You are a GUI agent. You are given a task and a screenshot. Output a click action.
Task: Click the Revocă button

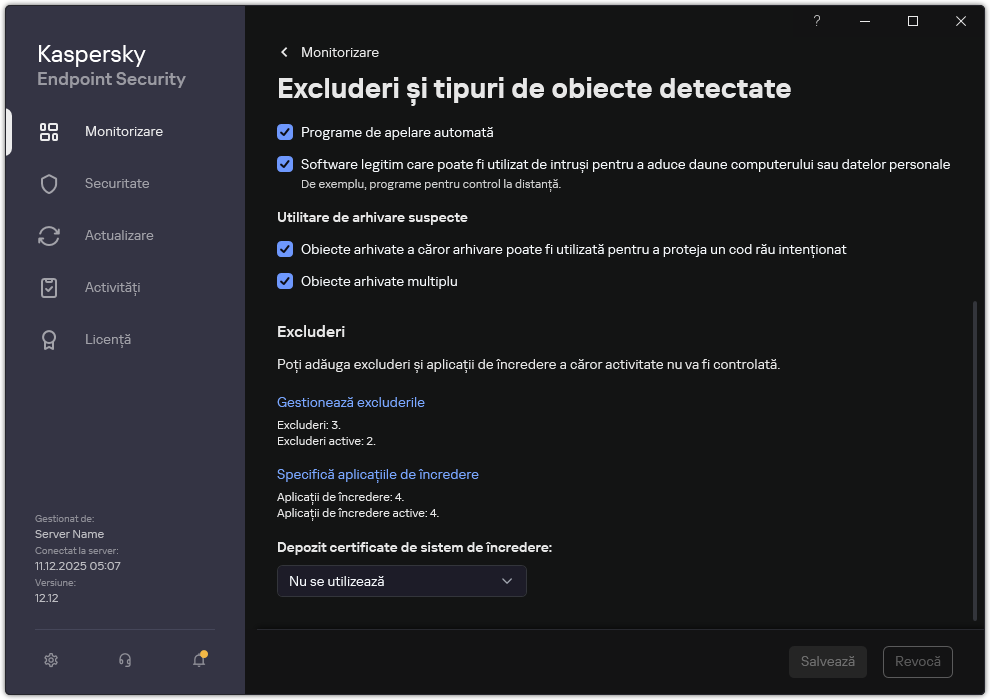(x=919, y=661)
